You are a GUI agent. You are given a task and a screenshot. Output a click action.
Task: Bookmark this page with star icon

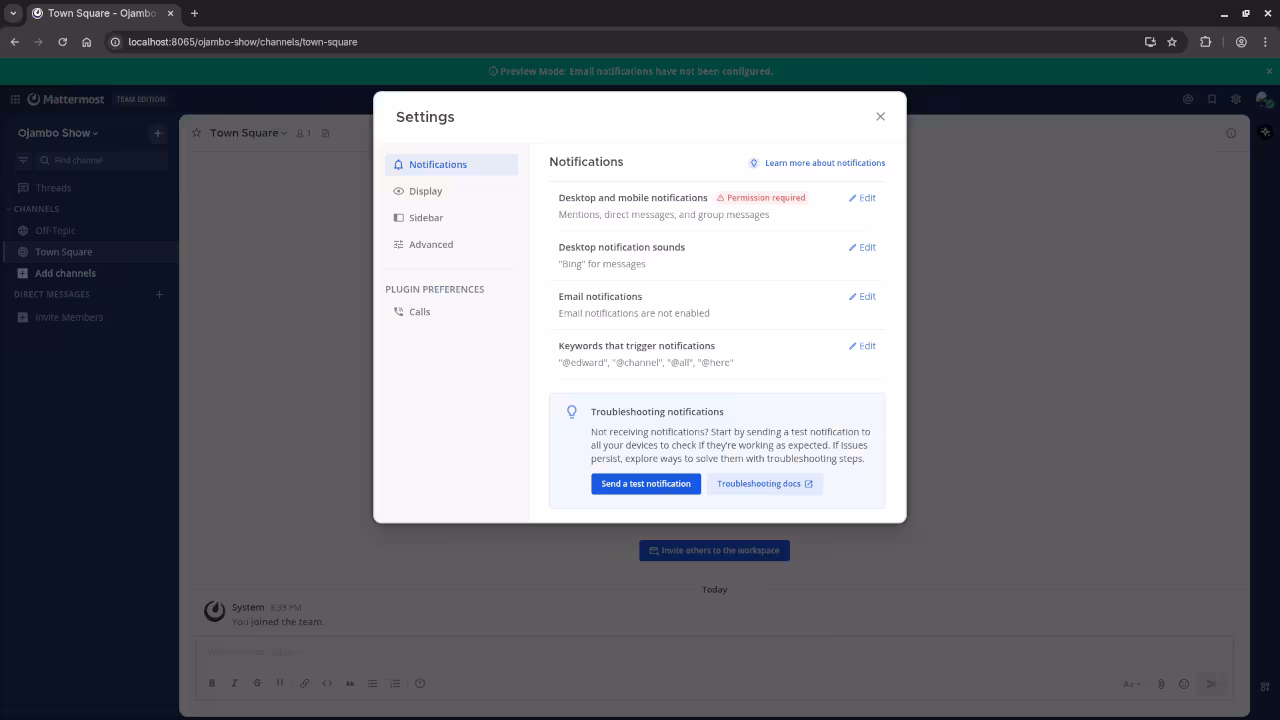1172,42
